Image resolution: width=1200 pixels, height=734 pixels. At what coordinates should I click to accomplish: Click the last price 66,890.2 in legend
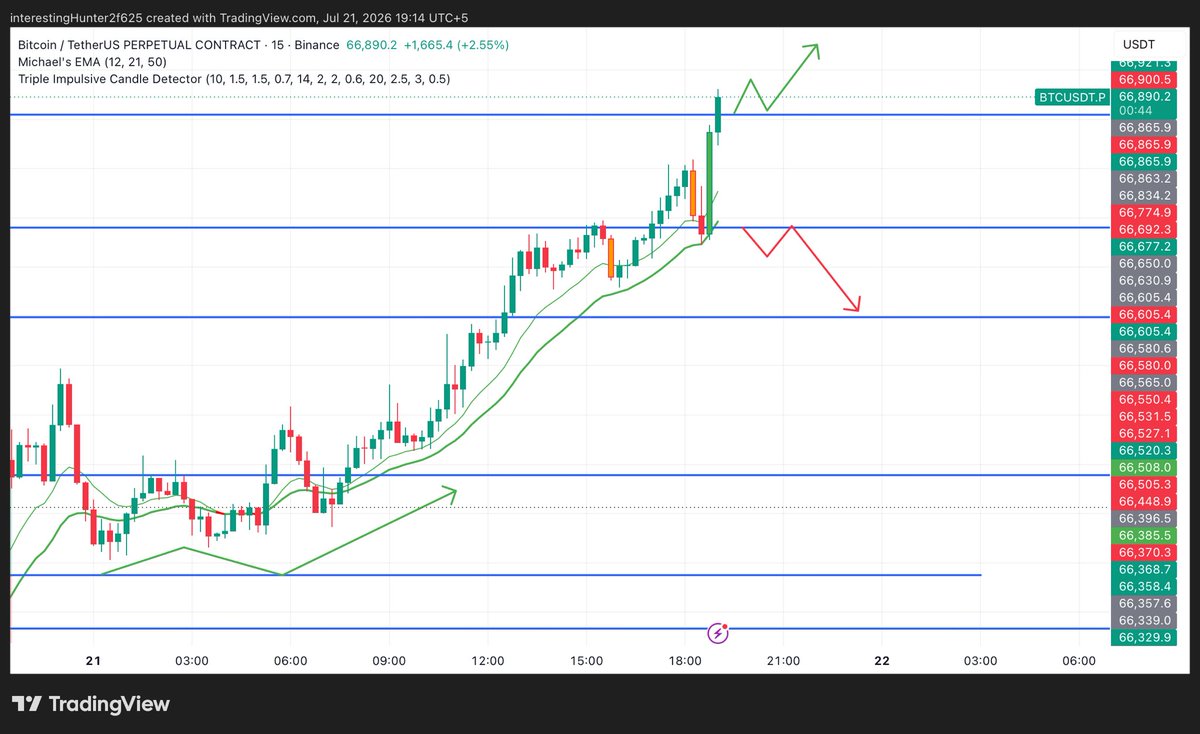coord(372,45)
